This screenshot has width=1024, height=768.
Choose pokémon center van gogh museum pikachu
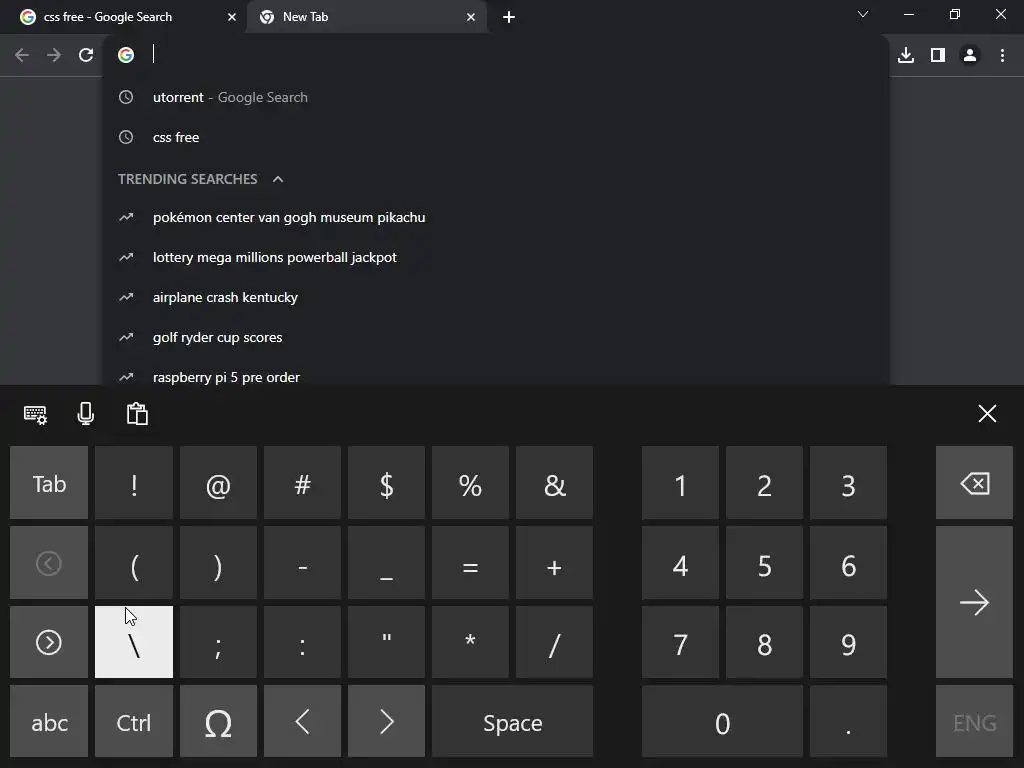pyautogui.click(x=496, y=217)
